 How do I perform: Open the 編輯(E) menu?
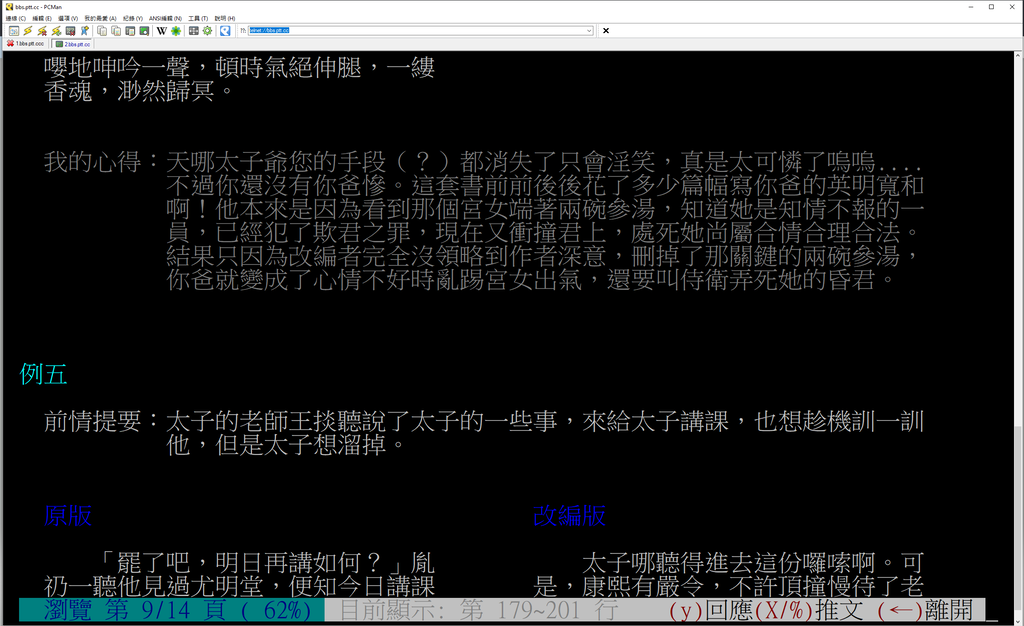coord(42,18)
